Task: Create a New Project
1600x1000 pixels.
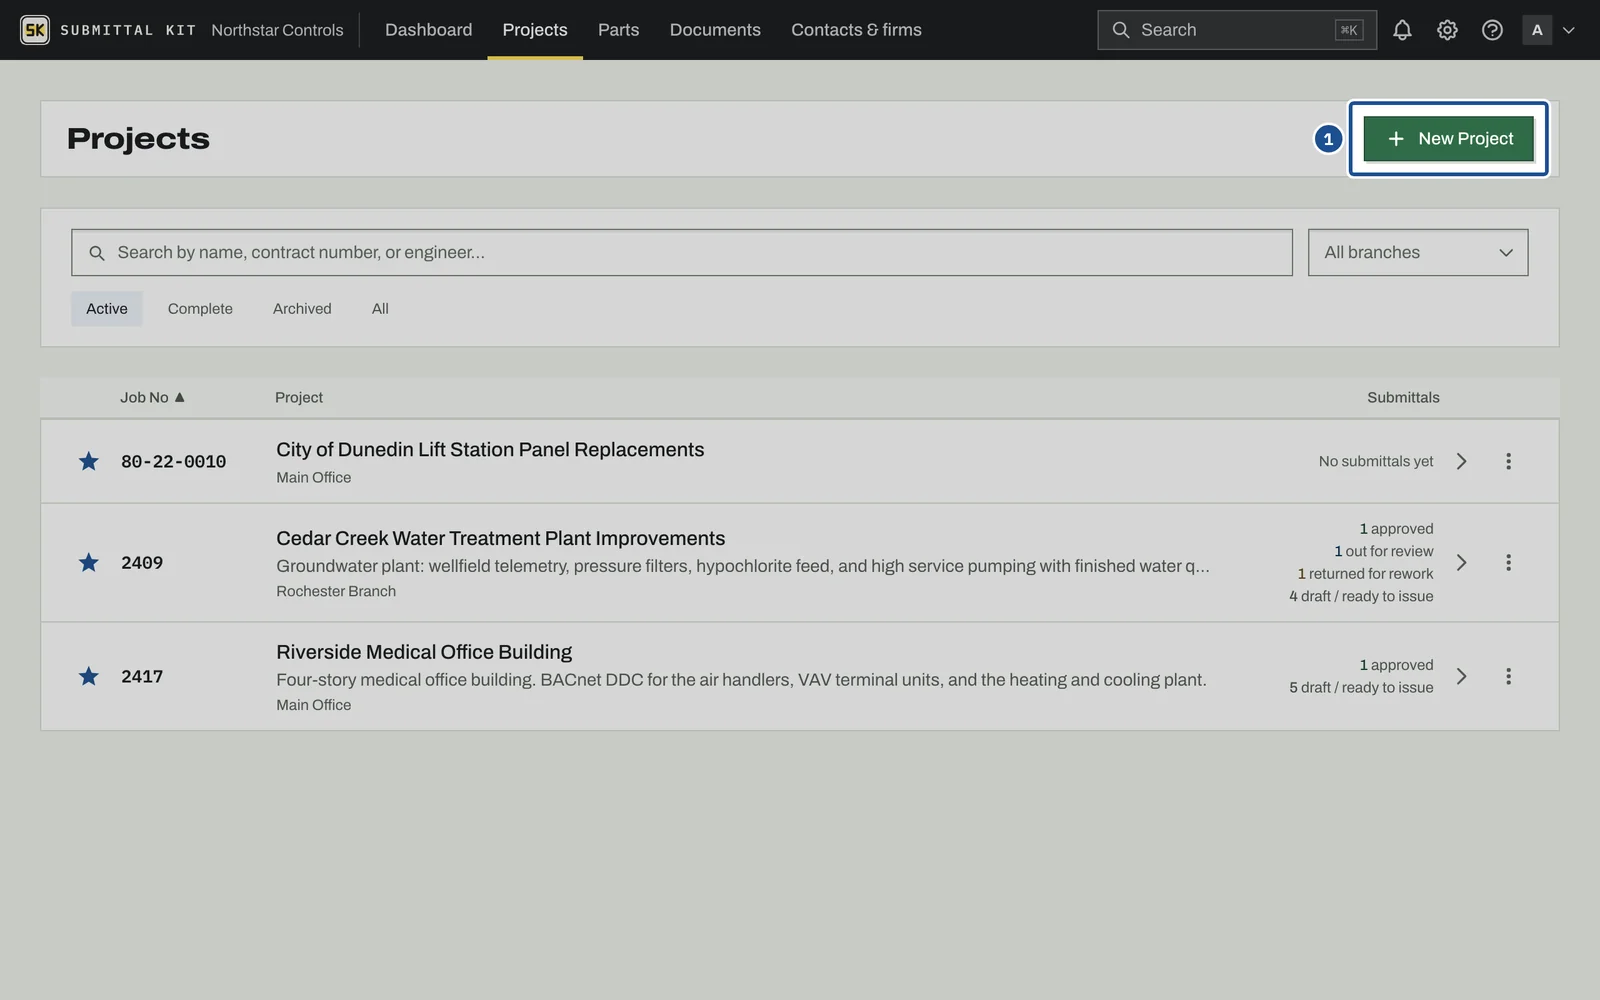Action: tap(1448, 139)
